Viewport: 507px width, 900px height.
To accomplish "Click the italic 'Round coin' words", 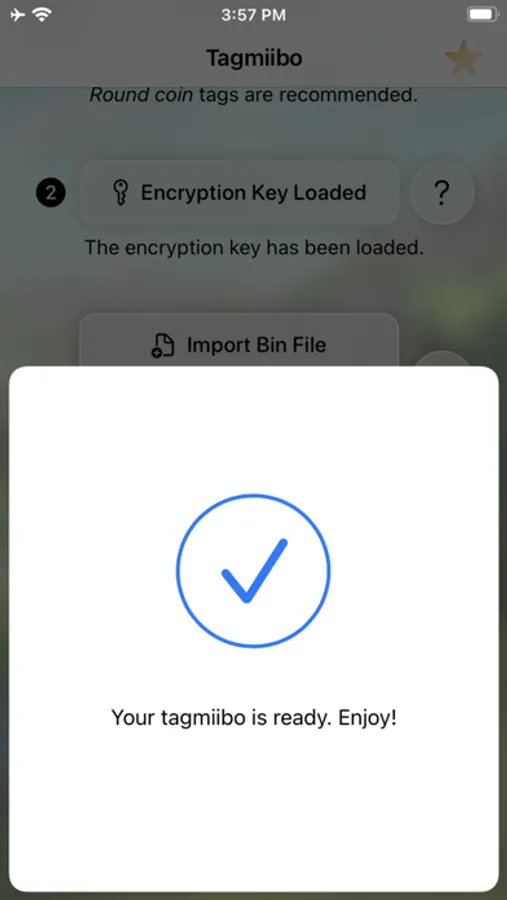I will tap(141, 95).
